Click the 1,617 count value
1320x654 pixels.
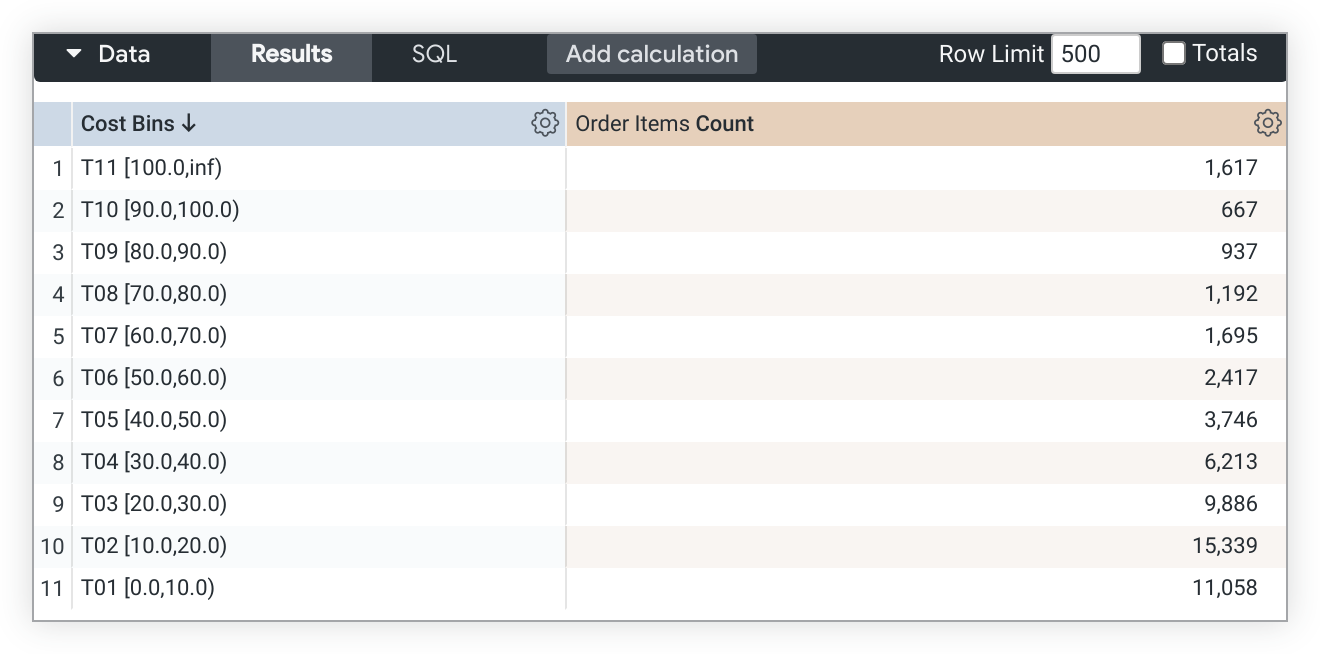(1230, 168)
